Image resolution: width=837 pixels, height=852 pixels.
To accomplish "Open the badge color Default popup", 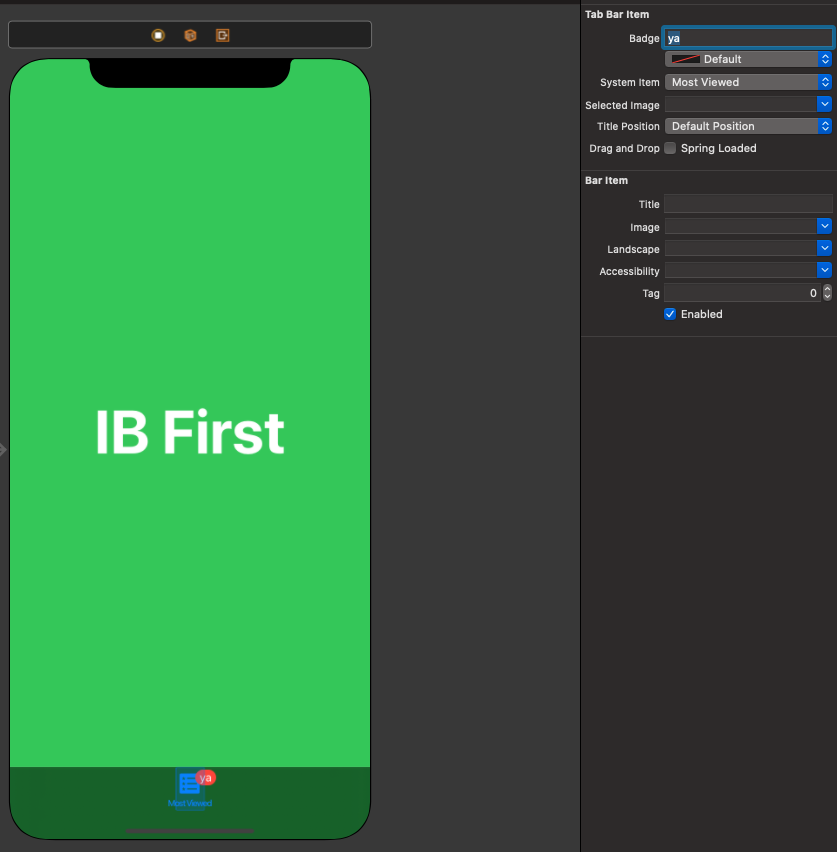I will [748, 59].
